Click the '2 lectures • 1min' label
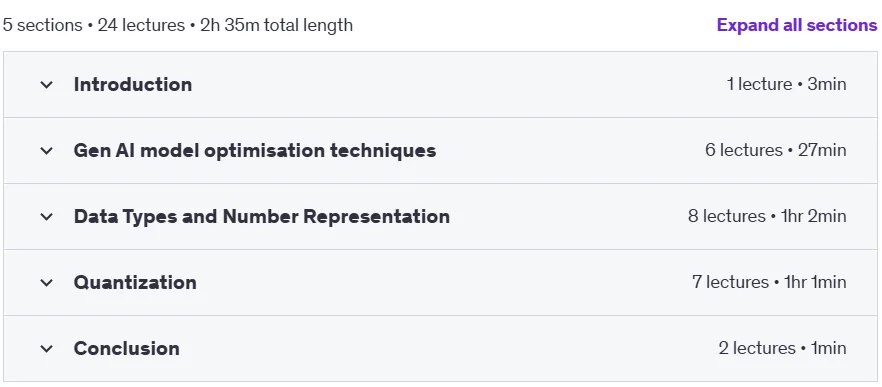 point(782,348)
